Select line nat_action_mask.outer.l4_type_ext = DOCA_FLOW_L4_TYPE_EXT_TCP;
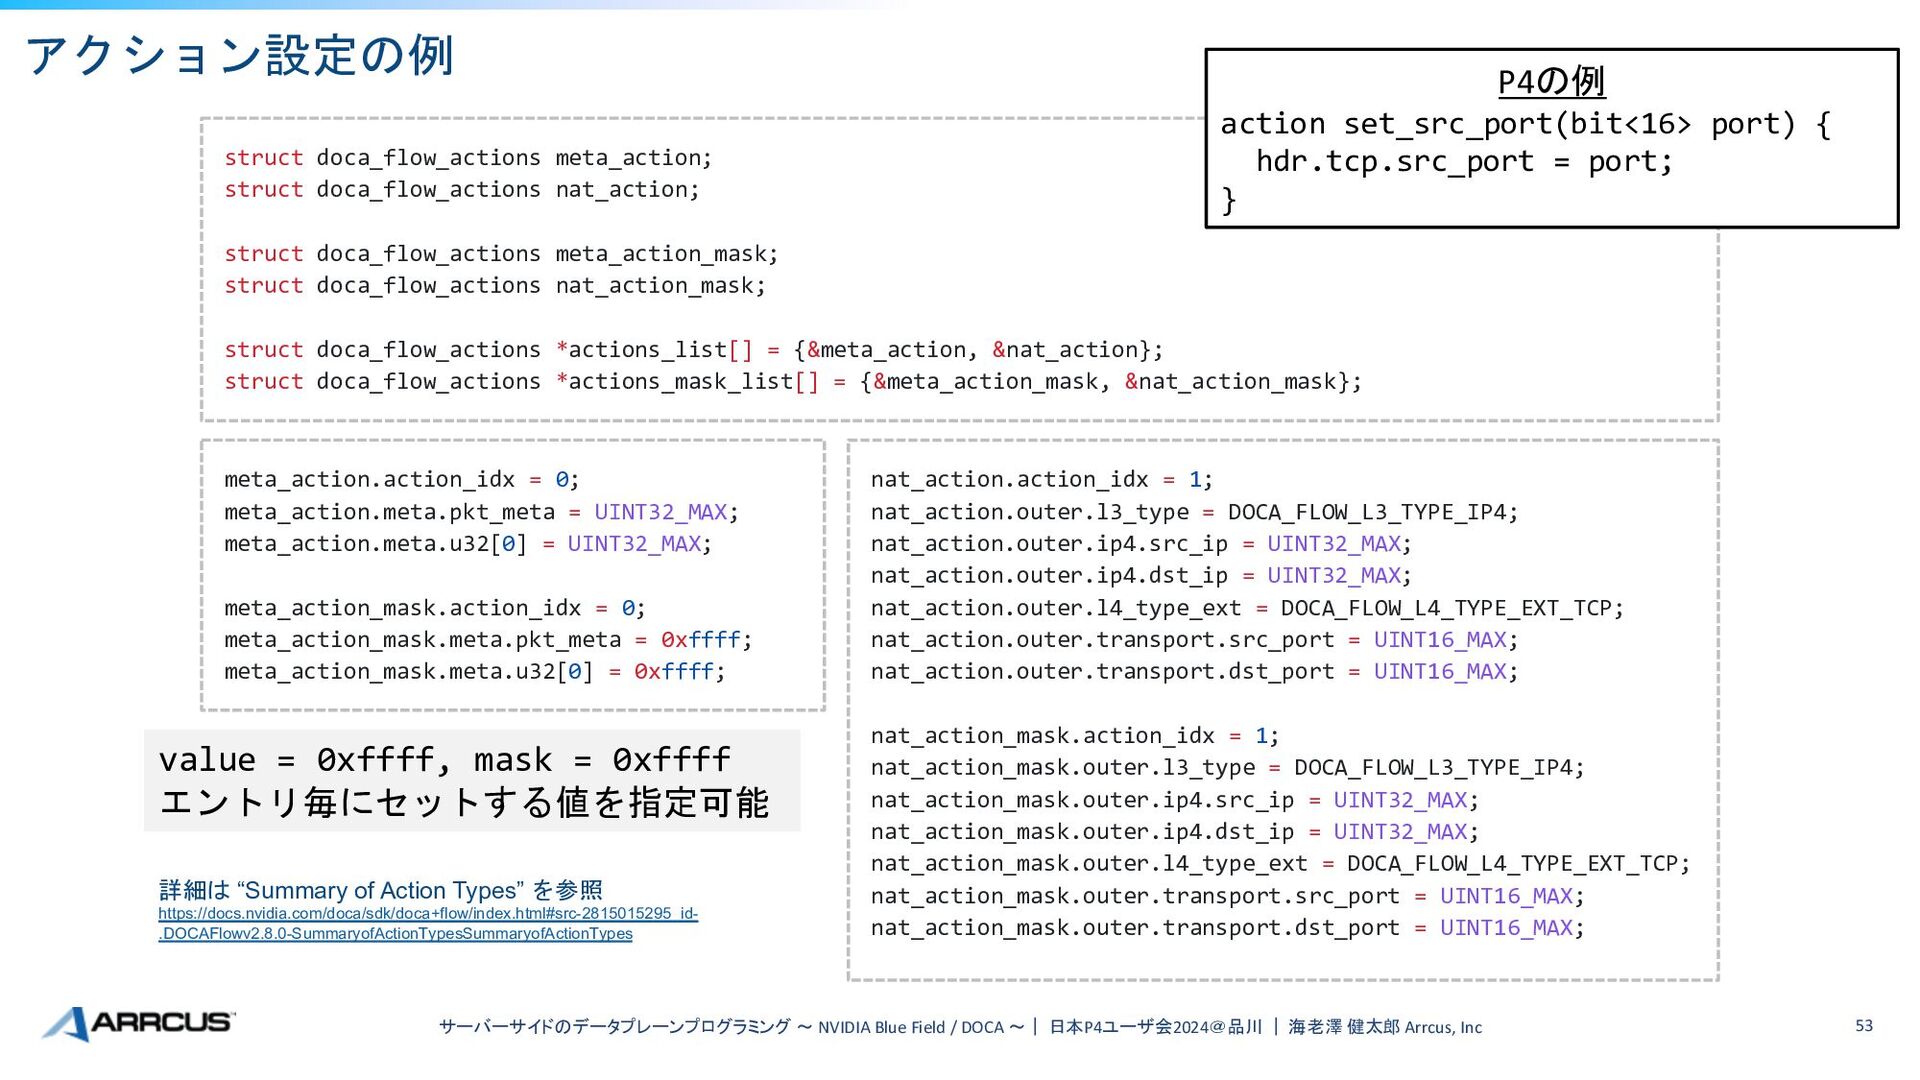This screenshot has height=1080, width=1920. (x=1281, y=864)
